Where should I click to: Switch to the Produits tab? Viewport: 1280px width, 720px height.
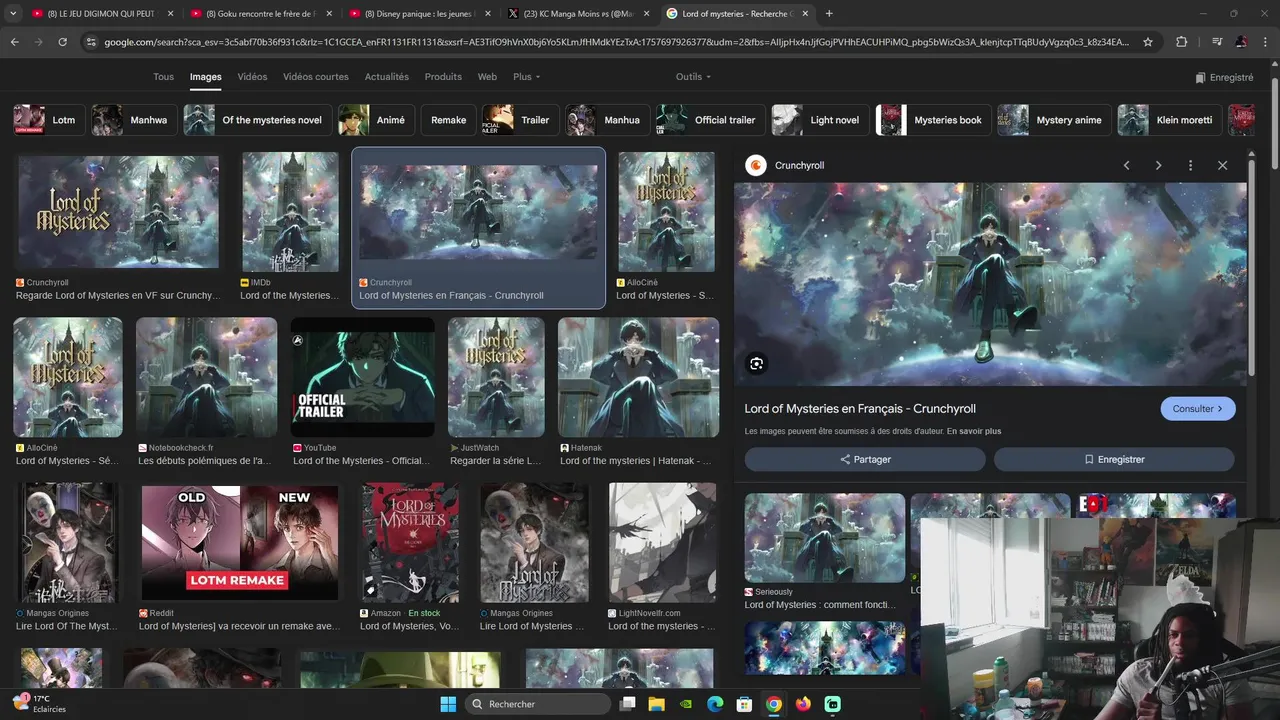pyautogui.click(x=443, y=77)
